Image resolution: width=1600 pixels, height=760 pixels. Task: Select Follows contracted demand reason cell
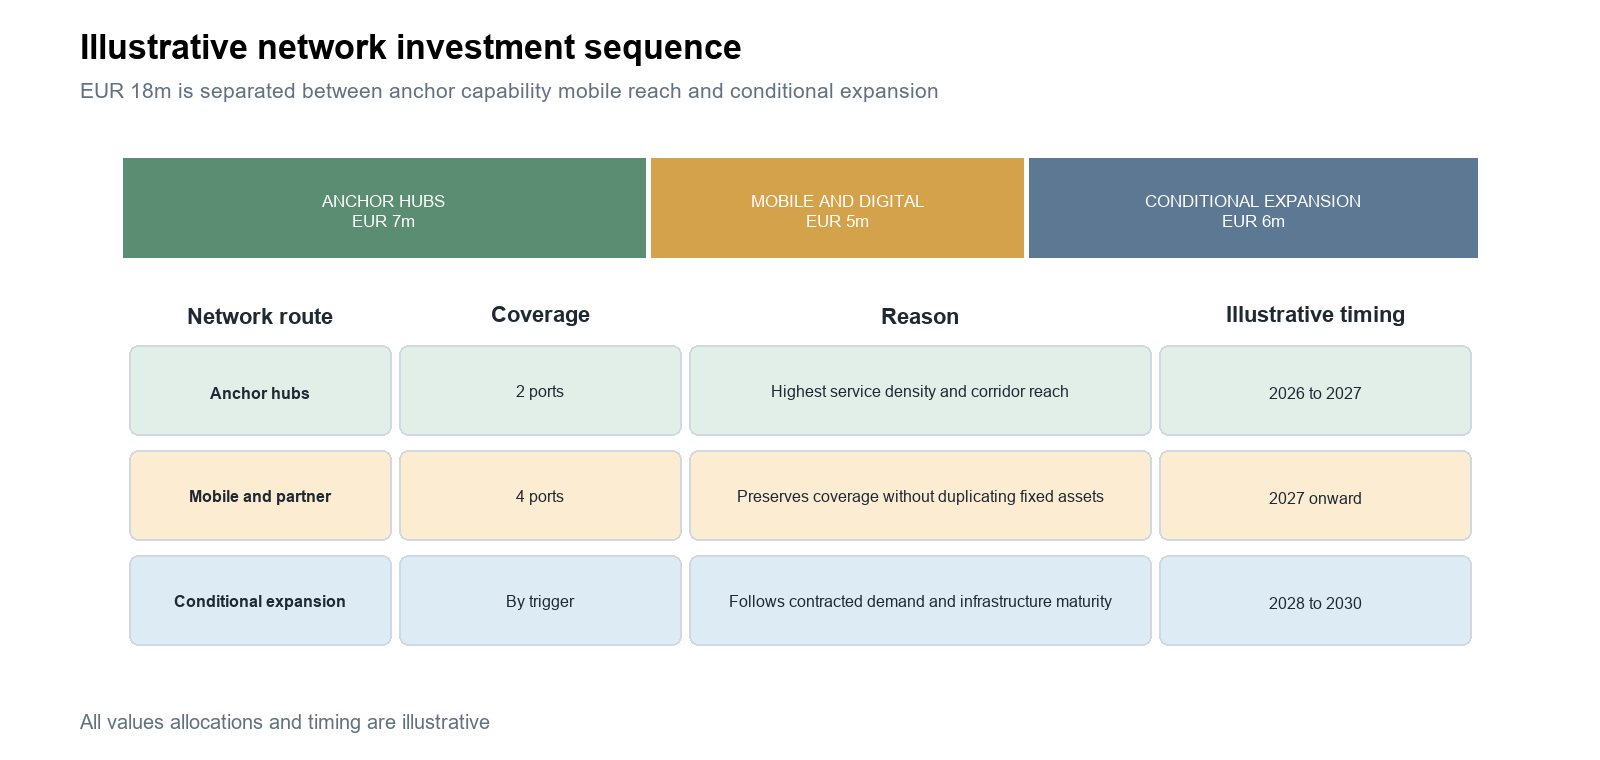tap(920, 601)
